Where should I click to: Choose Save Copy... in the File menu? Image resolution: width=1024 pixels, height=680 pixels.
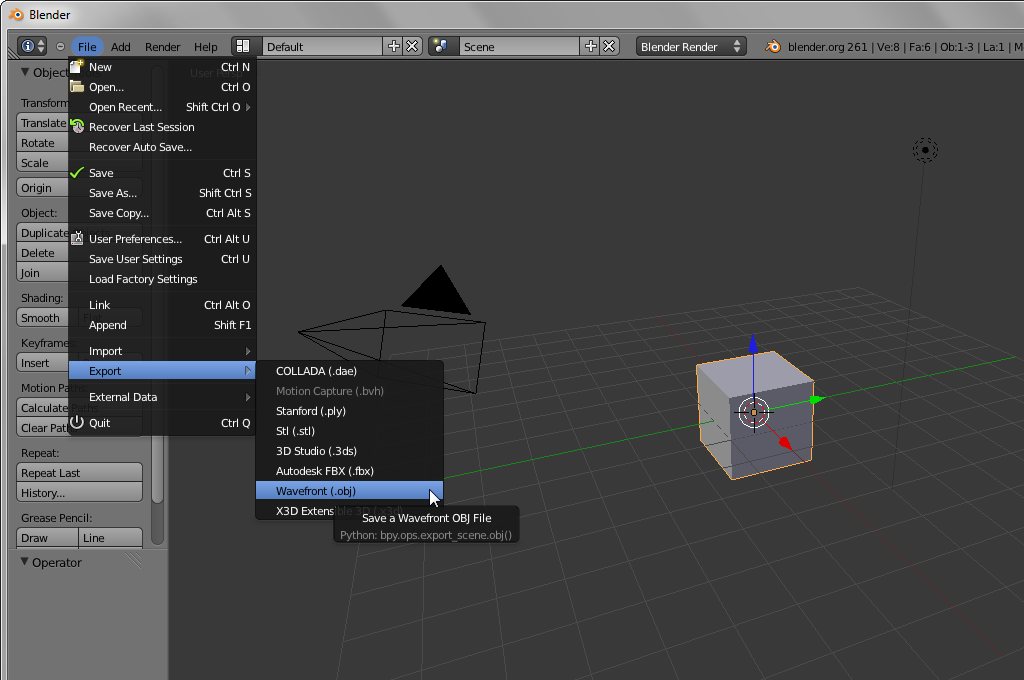point(162,213)
